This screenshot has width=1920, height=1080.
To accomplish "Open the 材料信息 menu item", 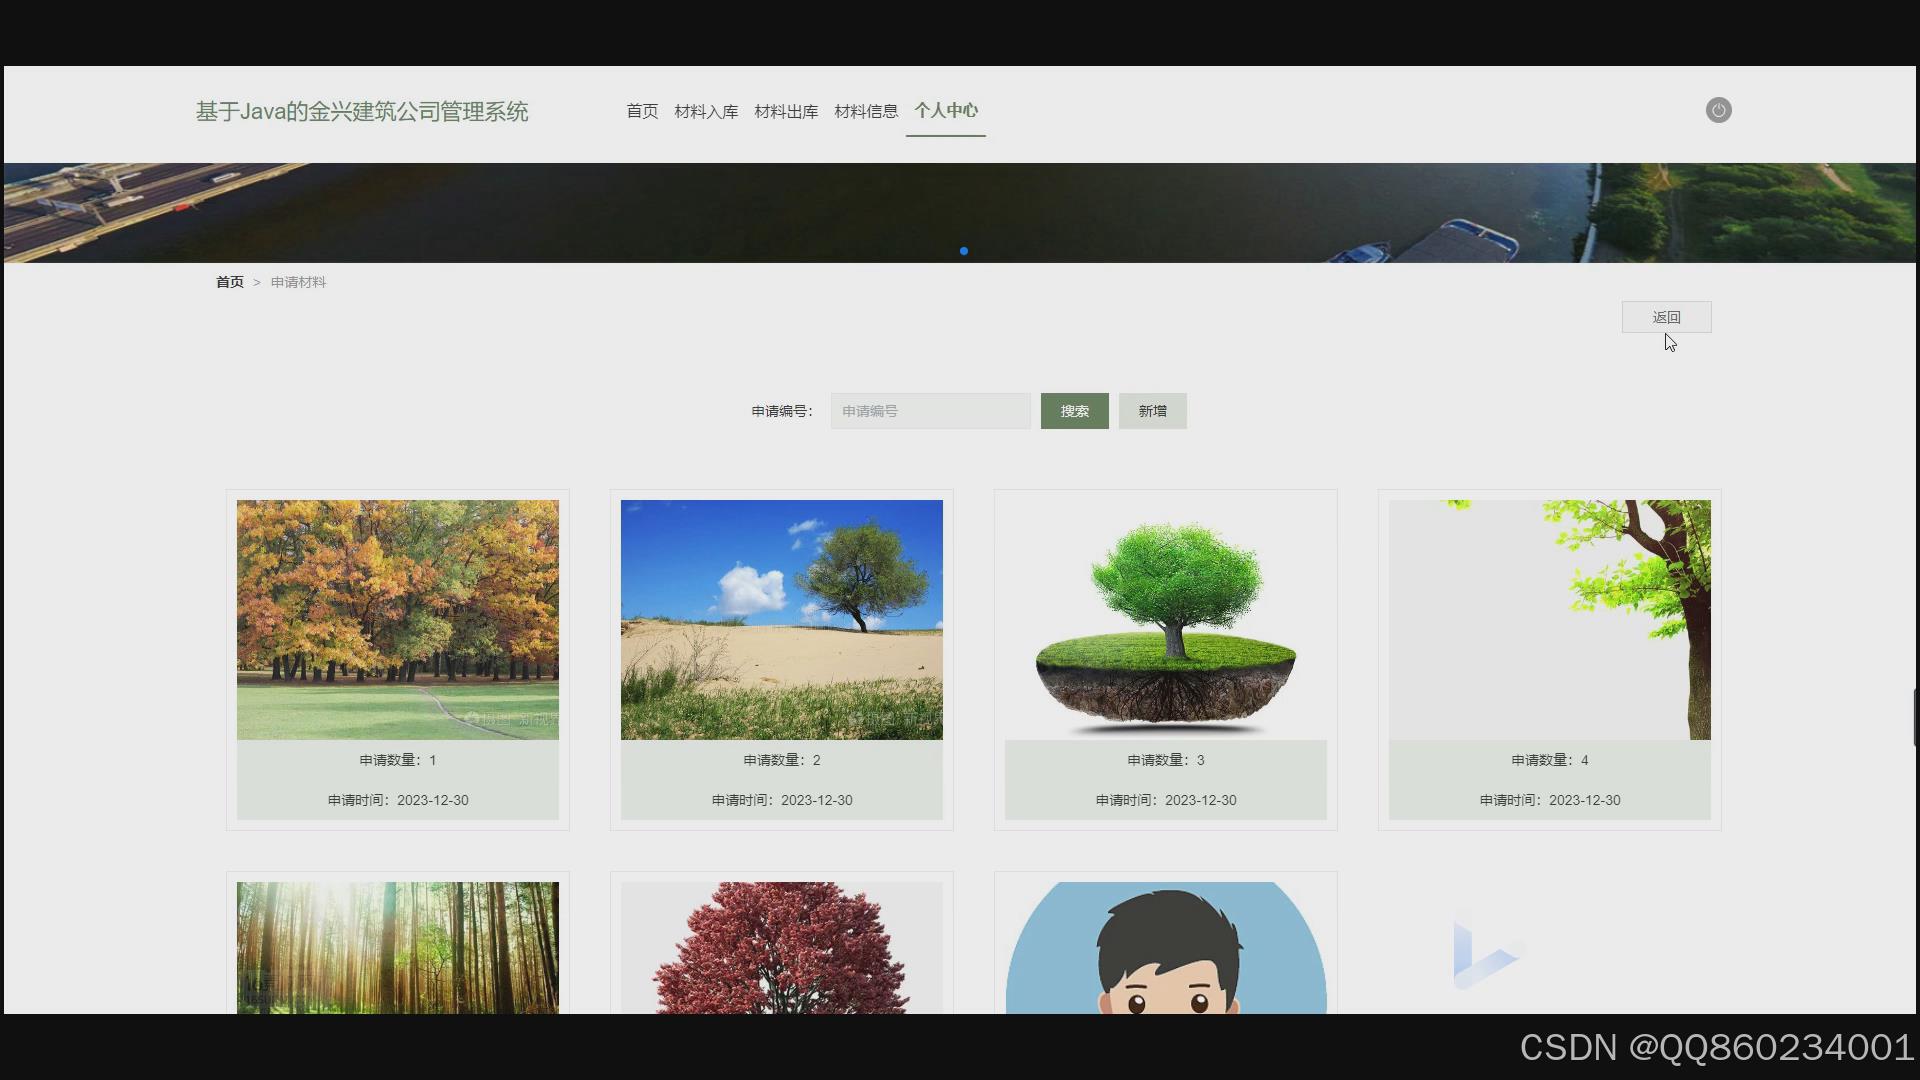I will click(866, 111).
